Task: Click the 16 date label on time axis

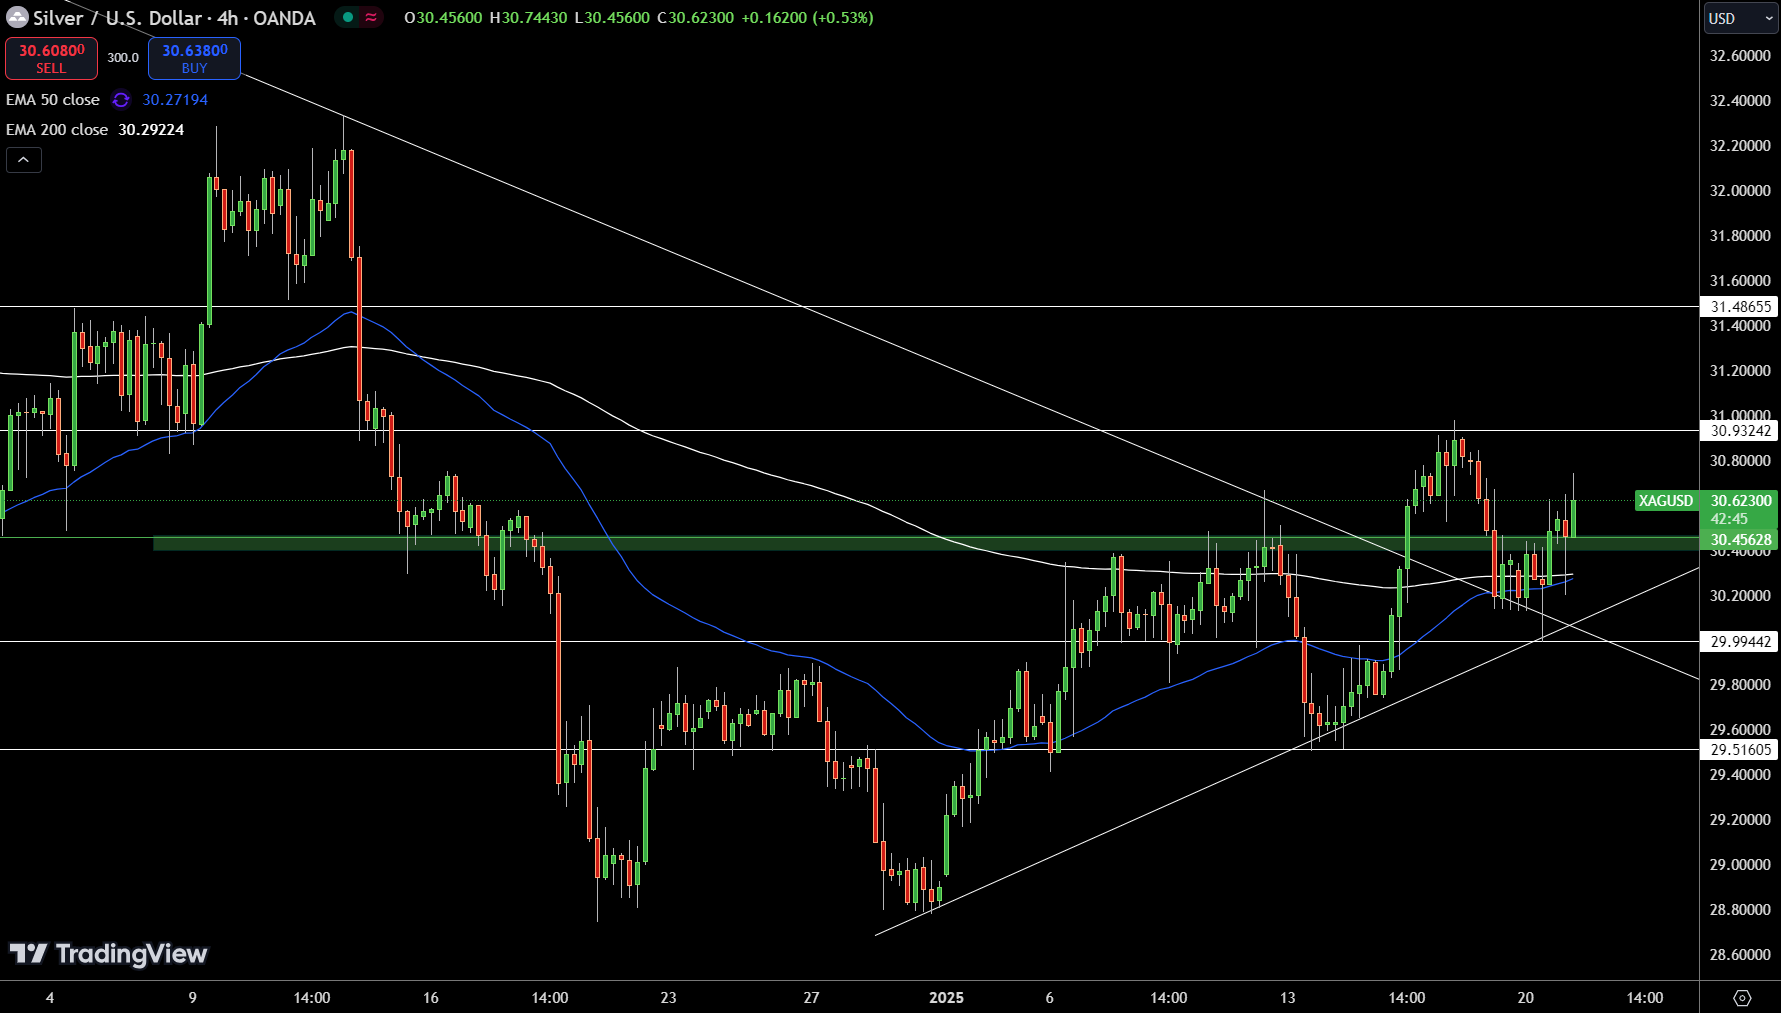Action: coord(431,998)
